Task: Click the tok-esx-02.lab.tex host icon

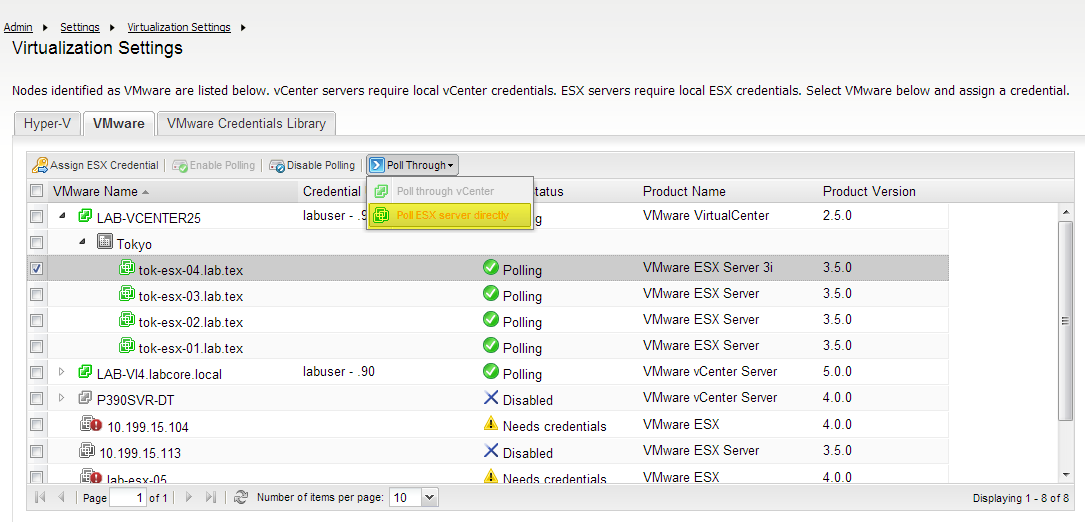Action: [127, 319]
